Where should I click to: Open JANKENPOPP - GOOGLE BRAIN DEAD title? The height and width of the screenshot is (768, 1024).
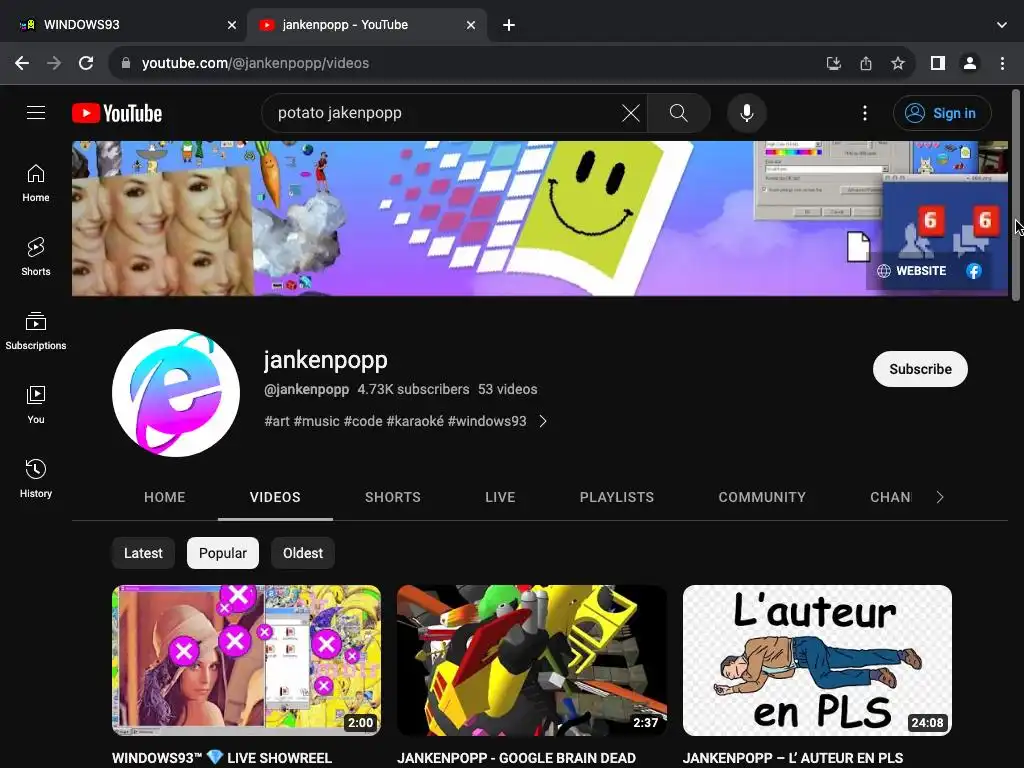click(x=516, y=758)
